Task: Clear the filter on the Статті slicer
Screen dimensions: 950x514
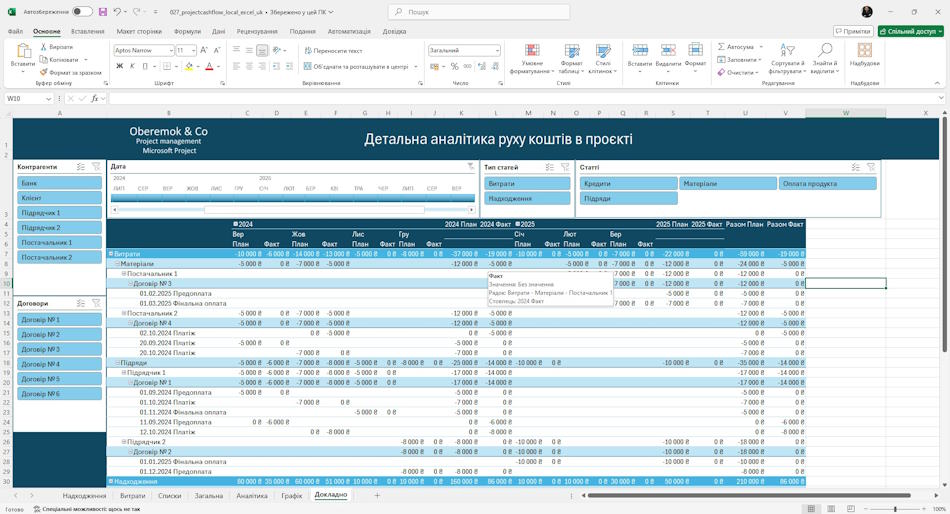Action: click(x=871, y=167)
